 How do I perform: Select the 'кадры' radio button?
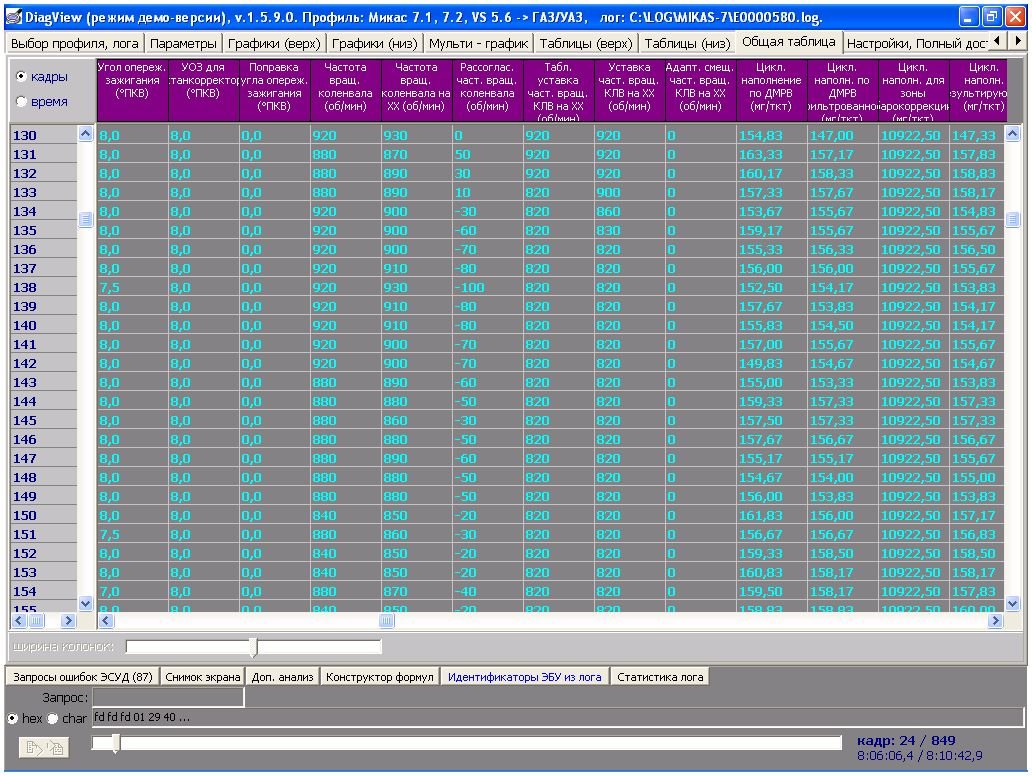[22, 77]
